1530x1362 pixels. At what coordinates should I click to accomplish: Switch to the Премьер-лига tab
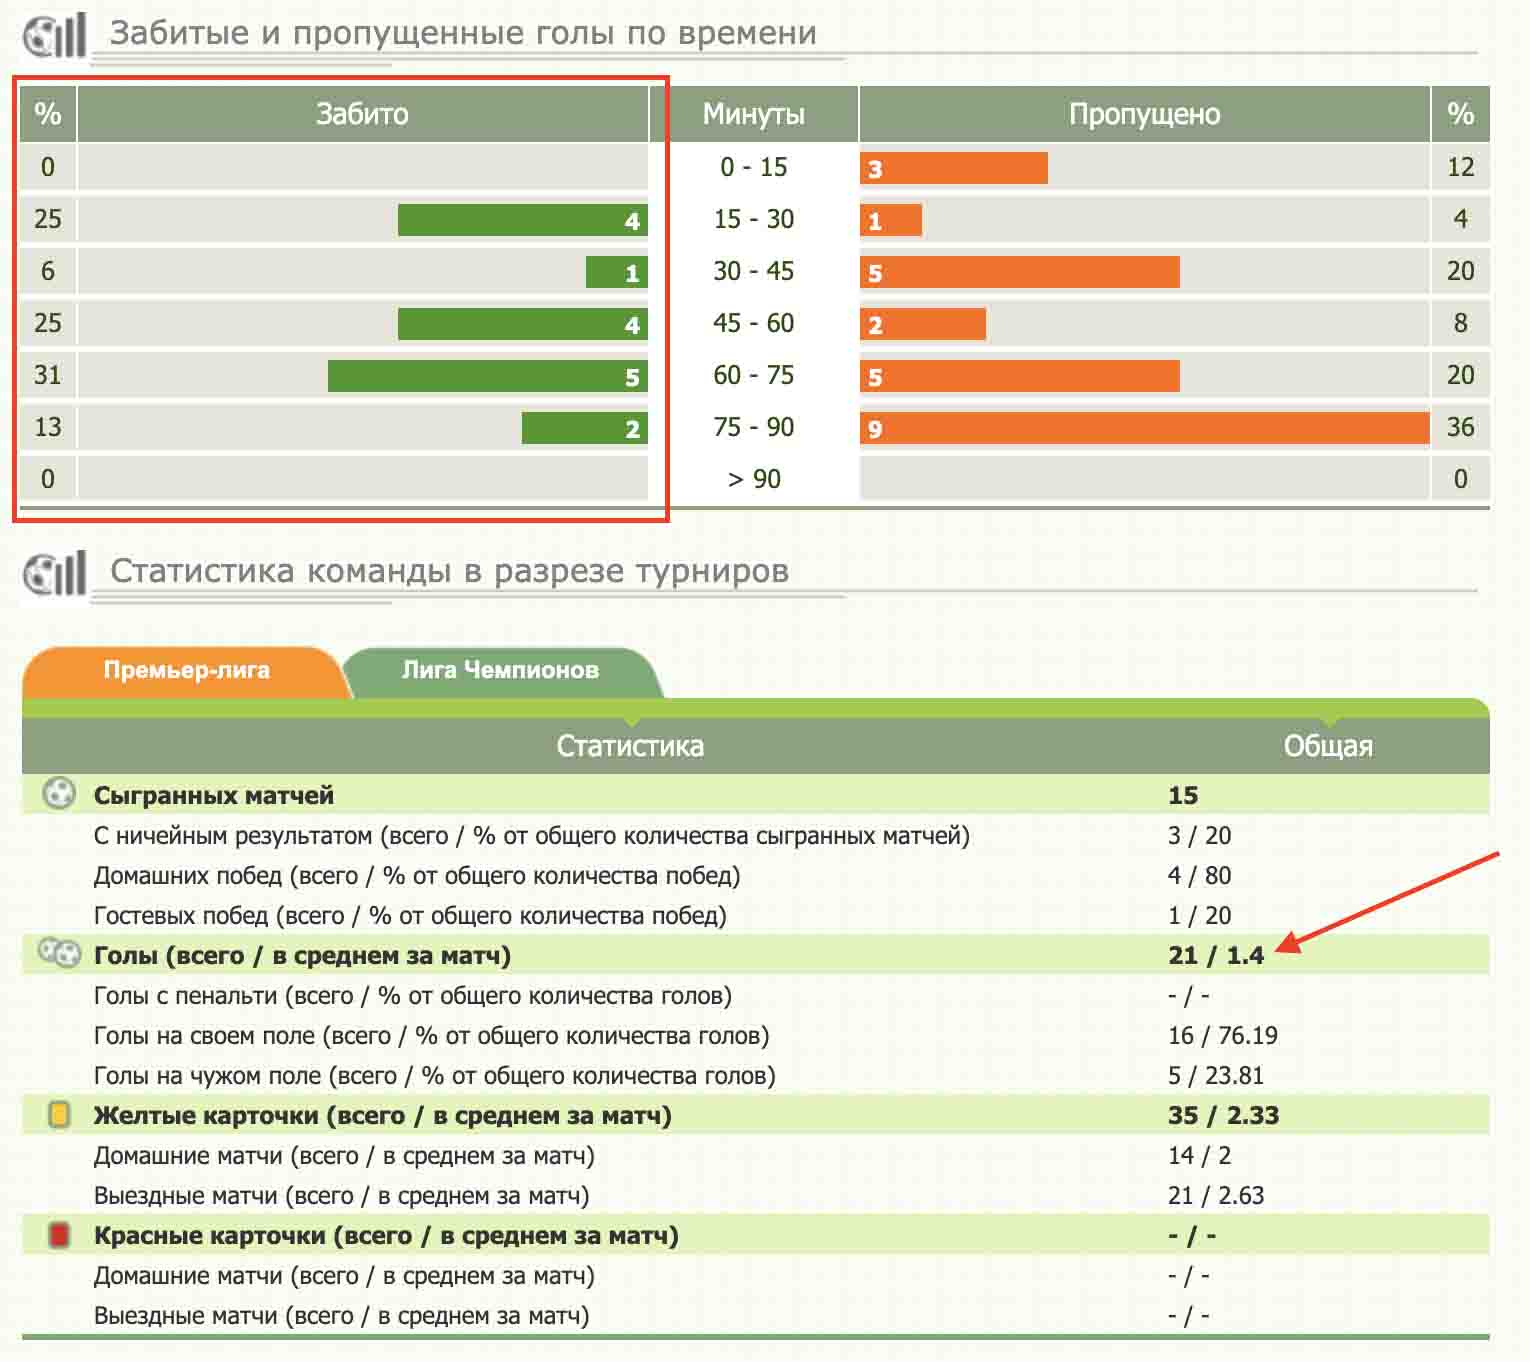(x=186, y=670)
